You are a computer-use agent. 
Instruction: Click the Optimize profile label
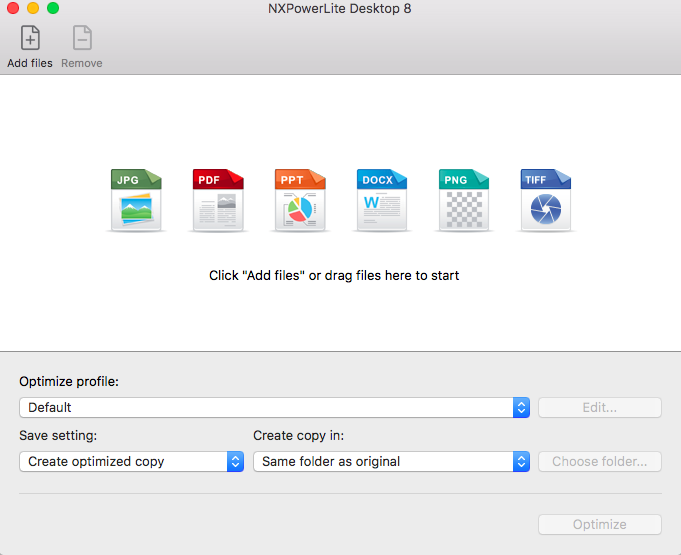pyautogui.click(x=69, y=381)
